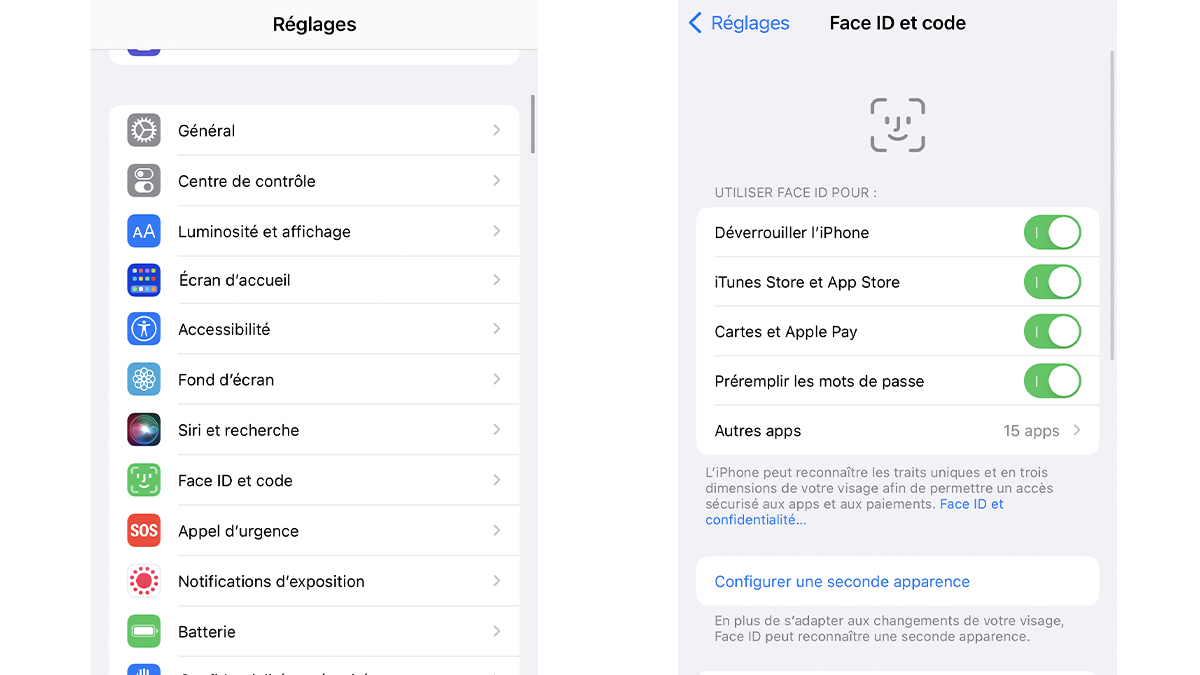Image resolution: width=1200 pixels, height=675 pixels.
Task: Choose Écran d'accueil label
Action: coord(234,280)
